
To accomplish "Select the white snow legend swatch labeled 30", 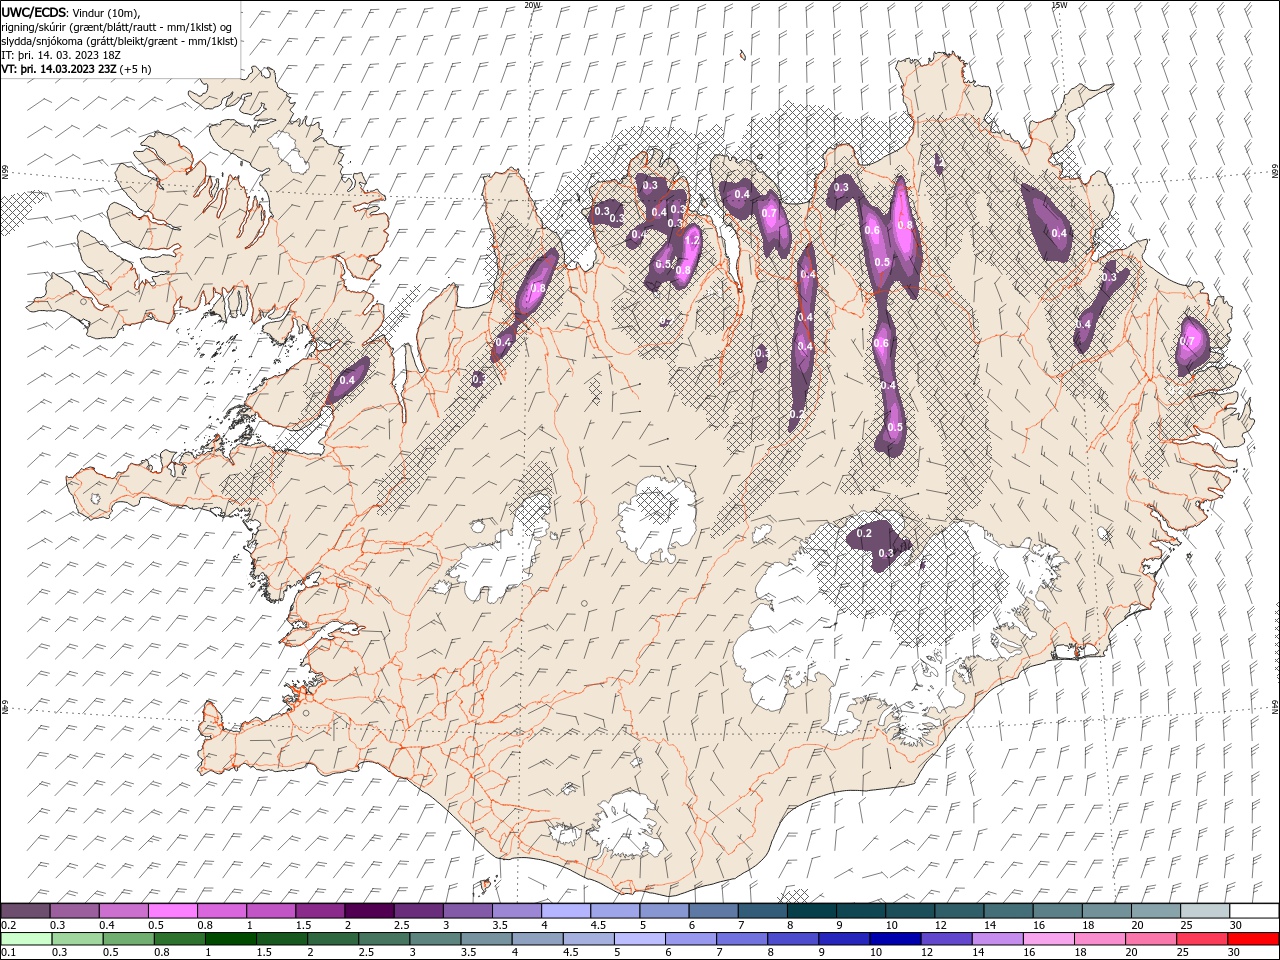I will [x=1253, y=910].
